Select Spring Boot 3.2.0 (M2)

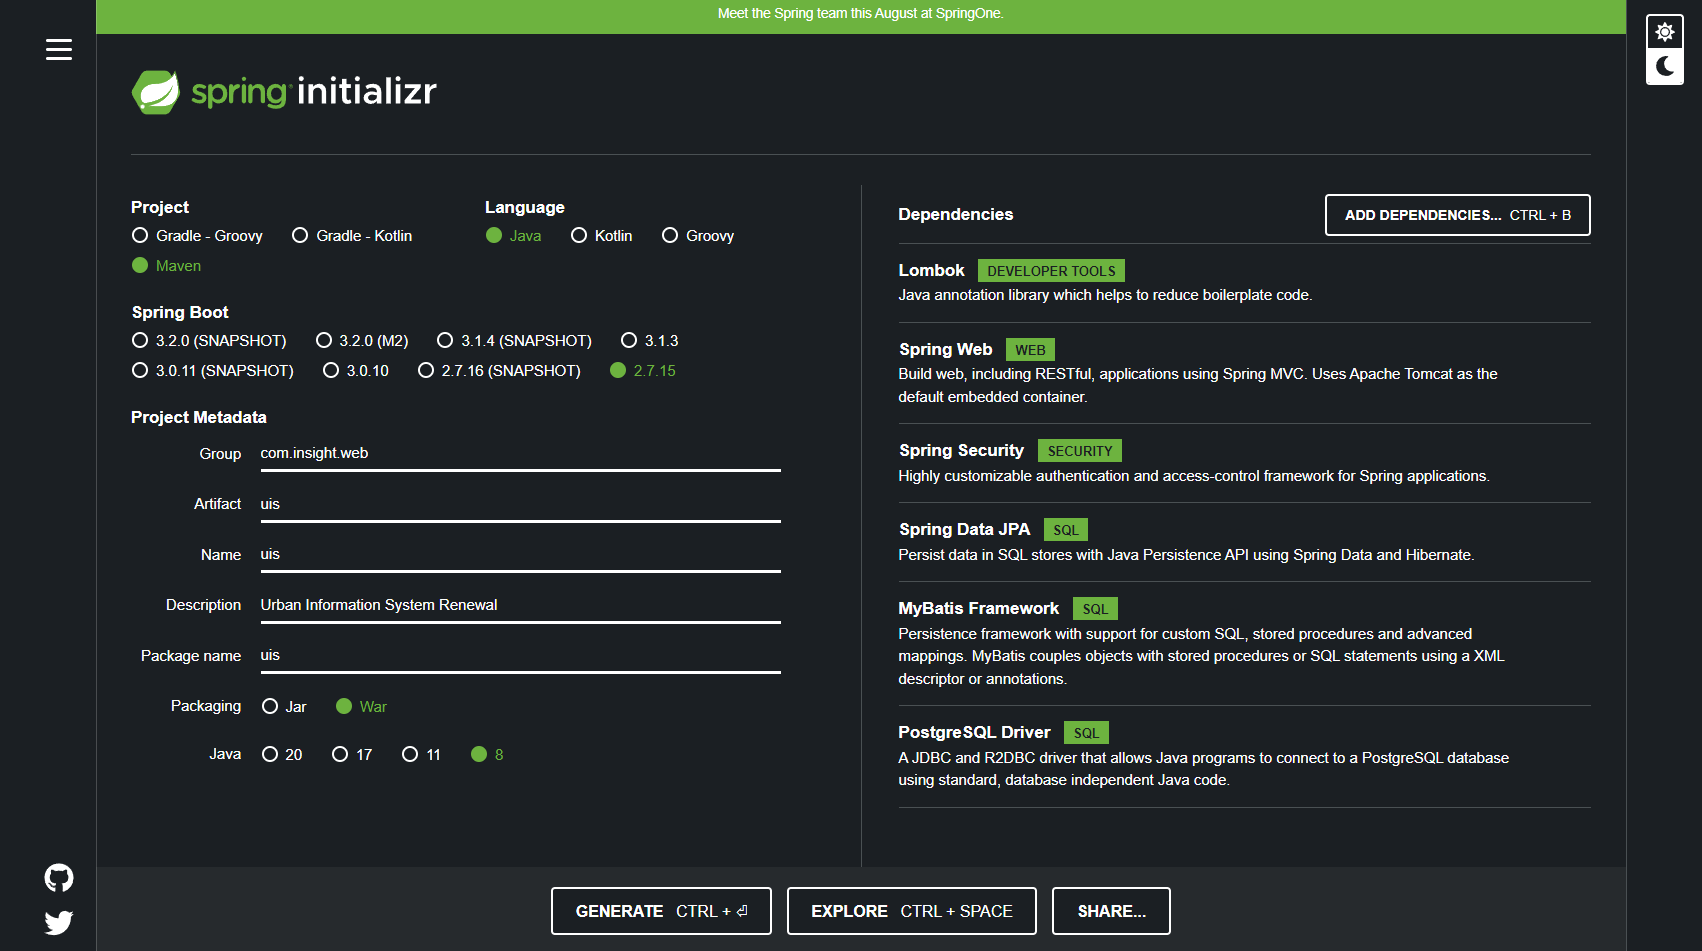coord(362,341)
